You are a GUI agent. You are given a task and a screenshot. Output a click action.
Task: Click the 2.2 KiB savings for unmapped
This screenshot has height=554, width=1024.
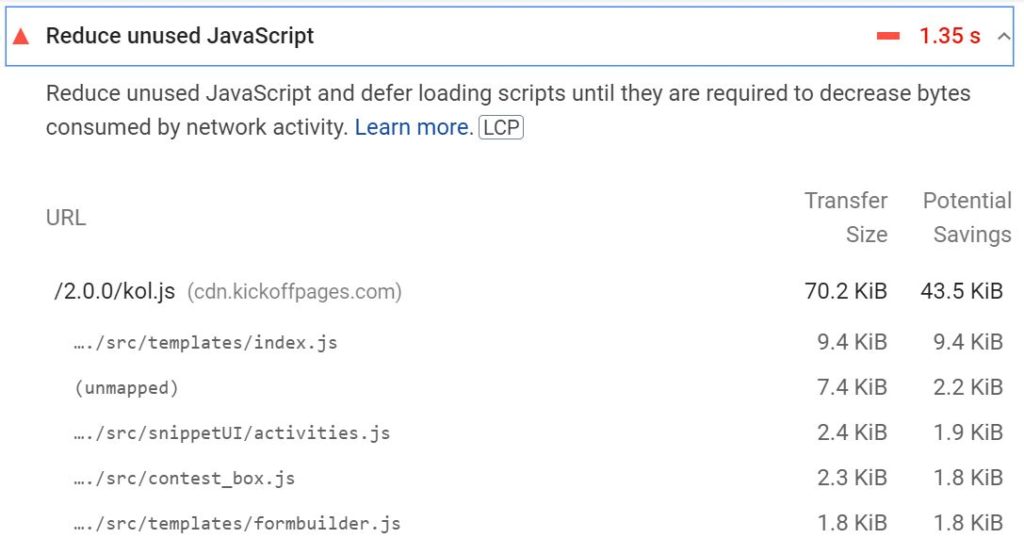click(x=968, y=387)
